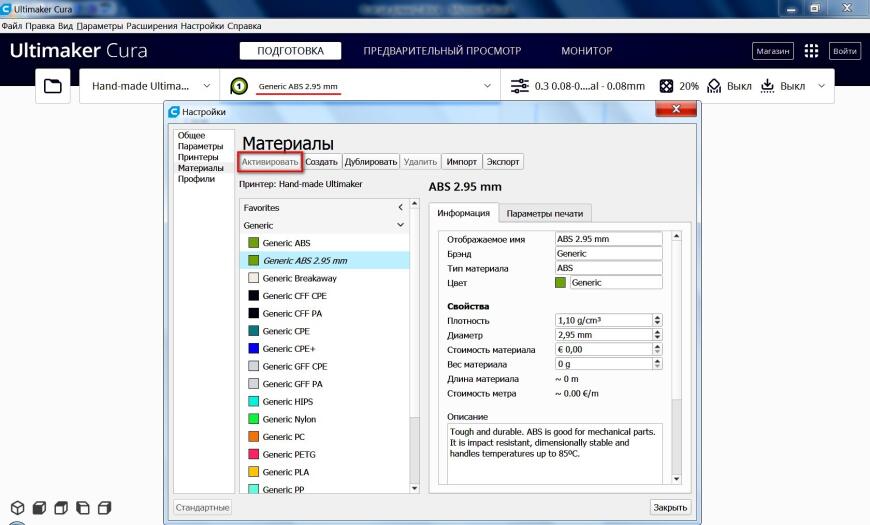This screenshot has width=870, height=525.
Task: Open the Справка menu
Action: coord(244,26)
